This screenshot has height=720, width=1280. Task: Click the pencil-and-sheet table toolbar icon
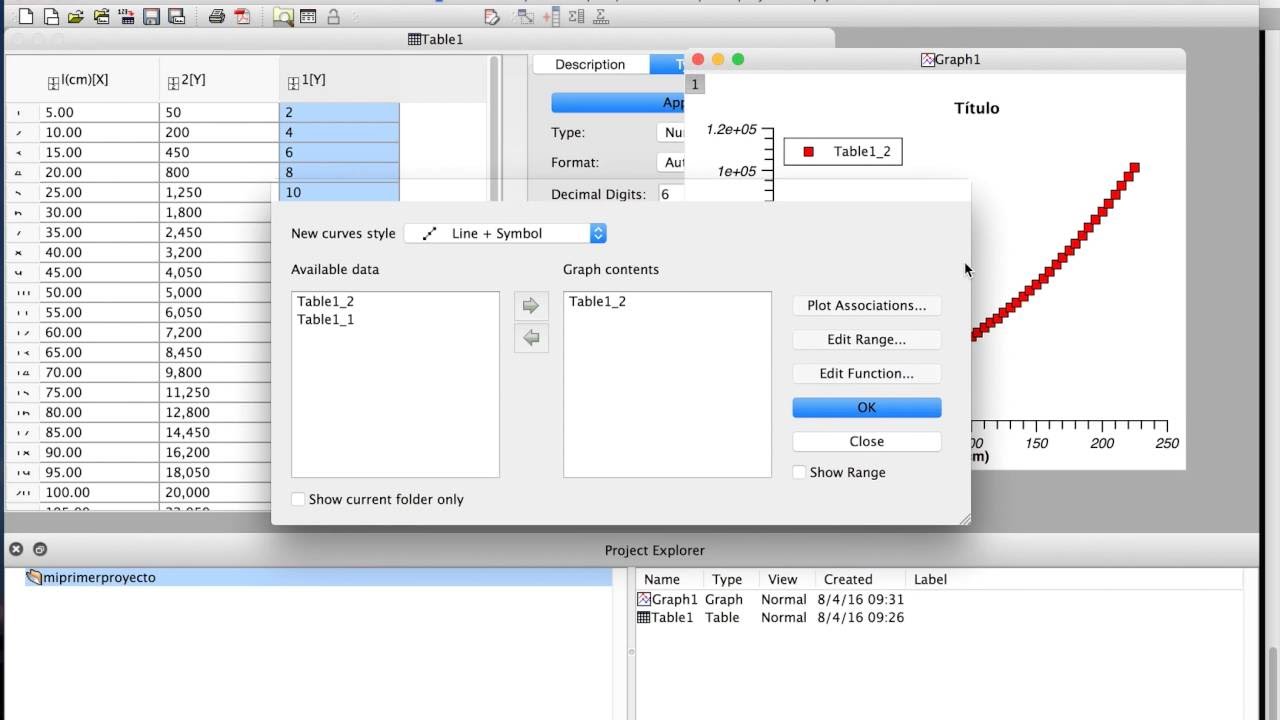click(491, 16)
